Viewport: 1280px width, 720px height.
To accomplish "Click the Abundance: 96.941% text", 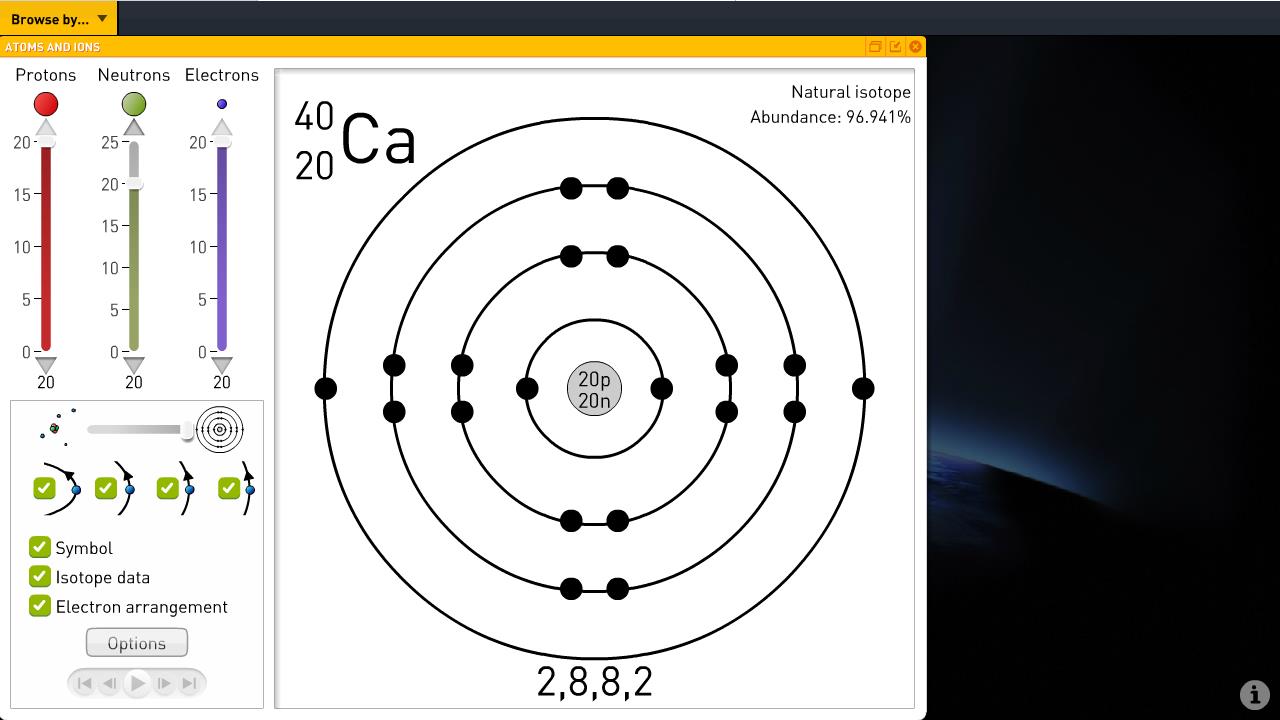I will 831,117.
